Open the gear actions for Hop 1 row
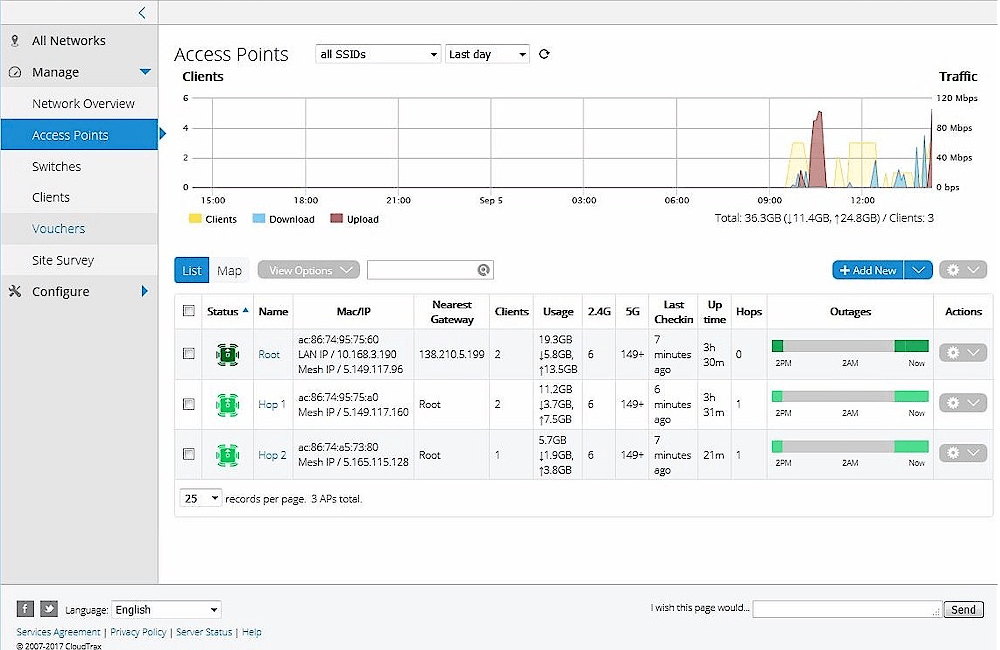The width and height of the screenshot is (1000, 650). tap(962, 403)
